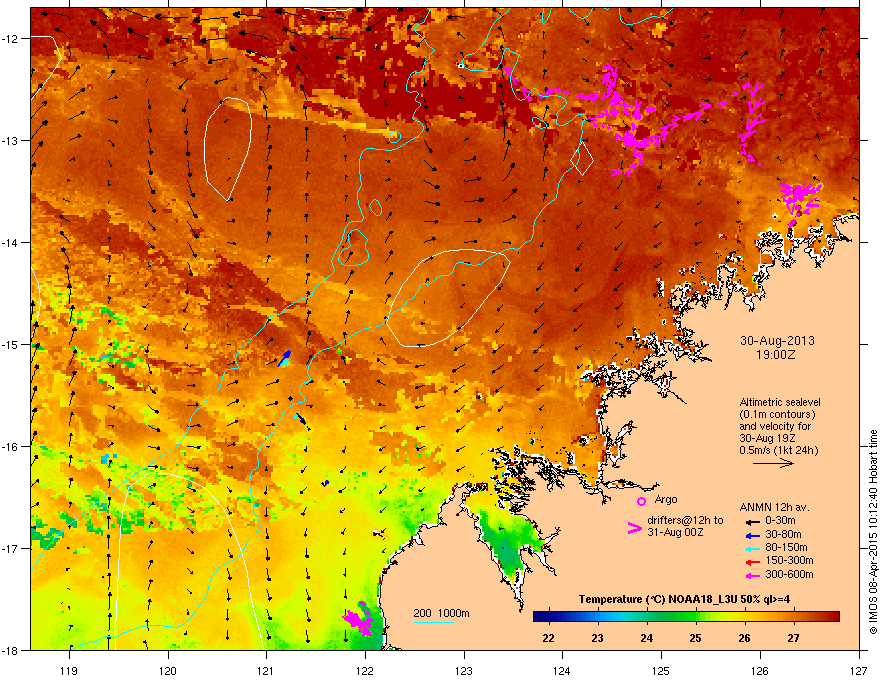Click the '80-150m' depth label
The image size is (880, 680).
(x=786, y=548)
